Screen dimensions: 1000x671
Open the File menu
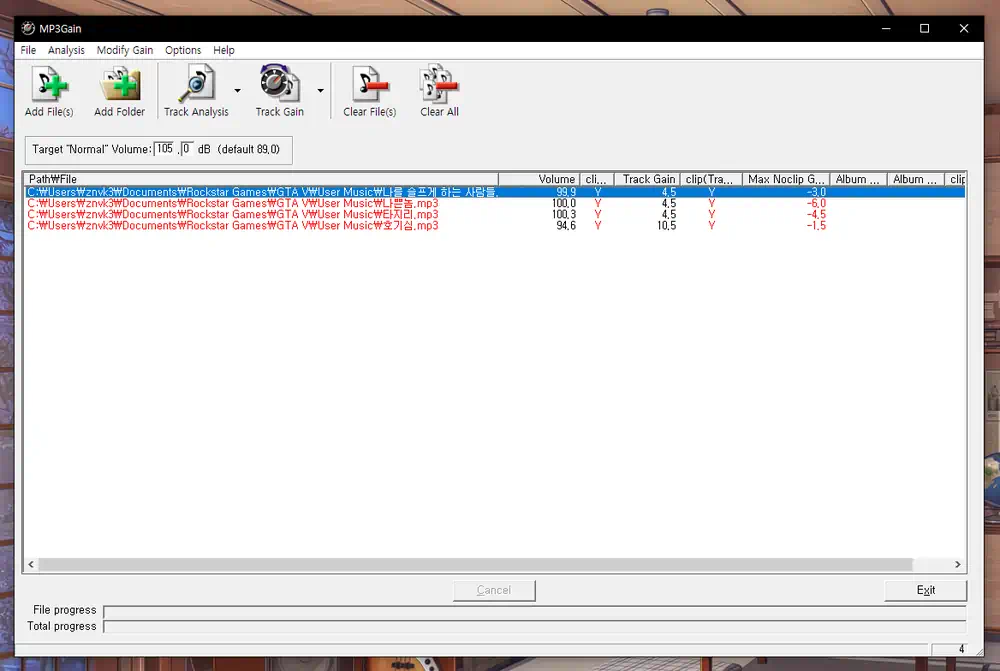click(28, 50)
